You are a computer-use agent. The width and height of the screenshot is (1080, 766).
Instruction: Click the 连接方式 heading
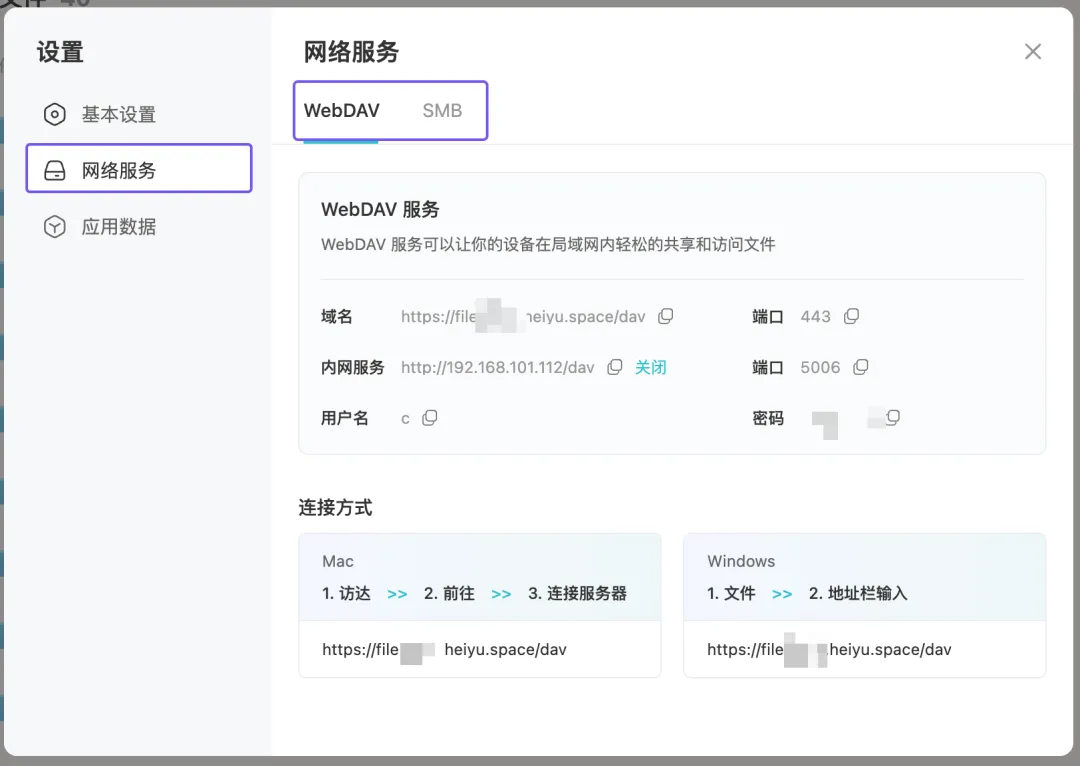(x=335, y=508)
